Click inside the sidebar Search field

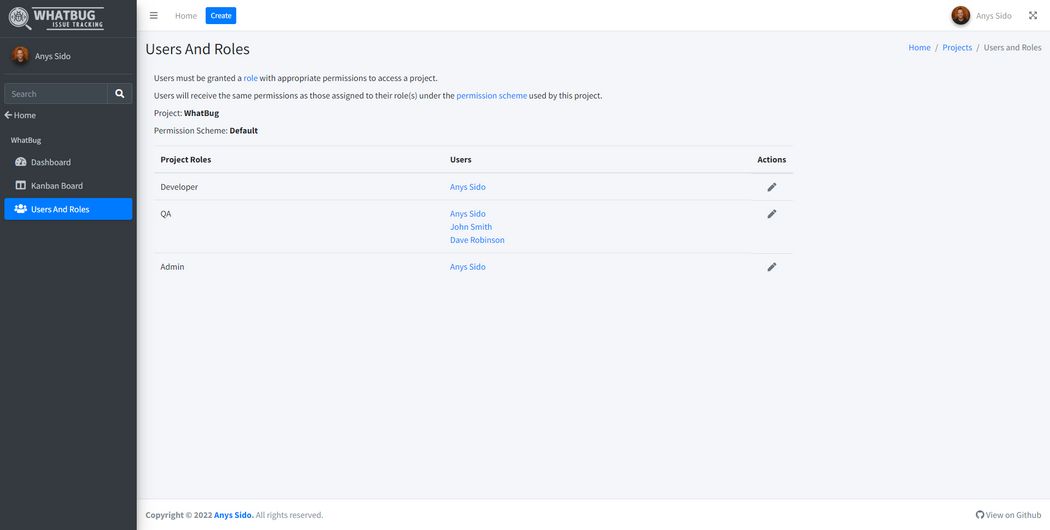[56, 93]
